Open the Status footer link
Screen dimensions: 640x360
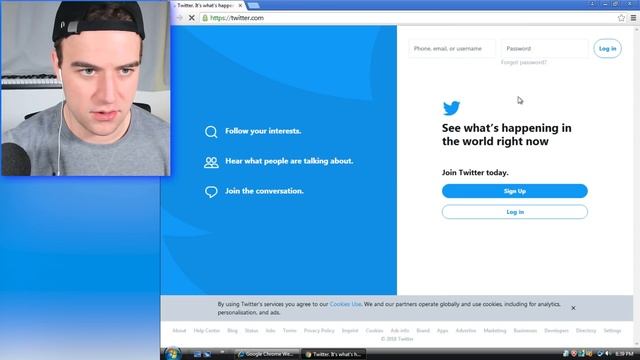tap(251, 331)
